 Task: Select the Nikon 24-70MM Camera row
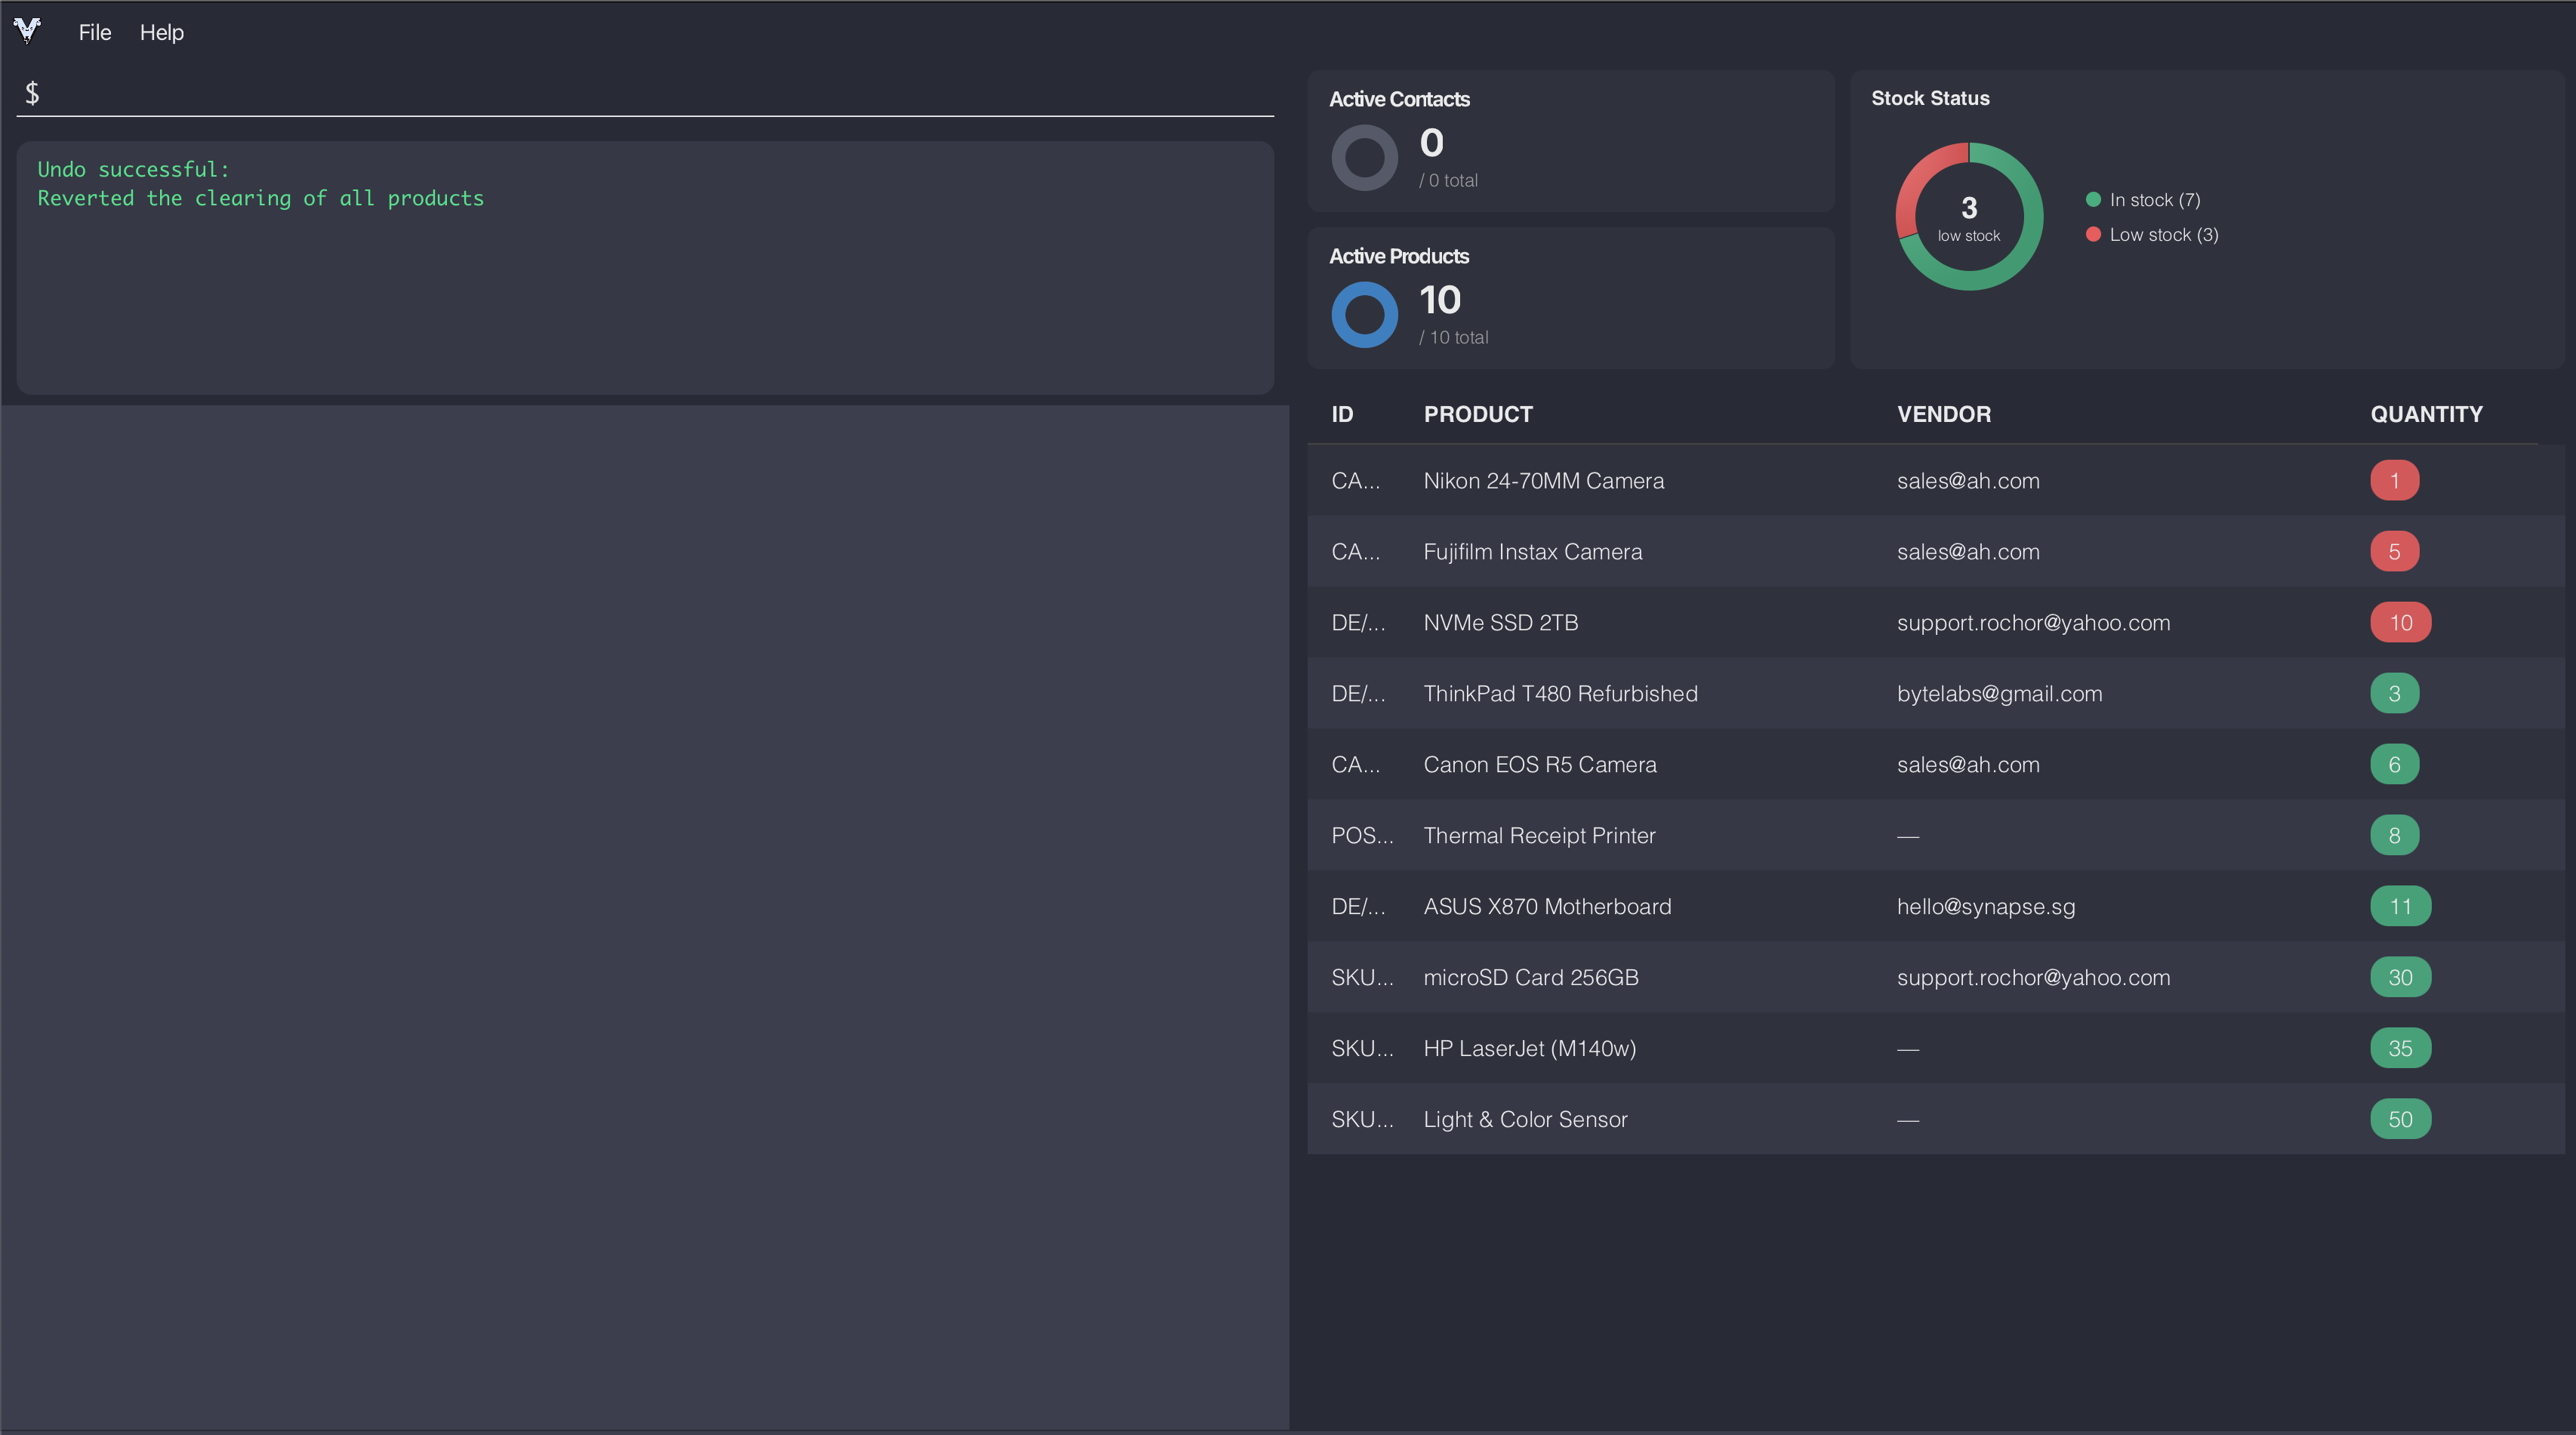pyautogui.click(x=1543, y=481)
